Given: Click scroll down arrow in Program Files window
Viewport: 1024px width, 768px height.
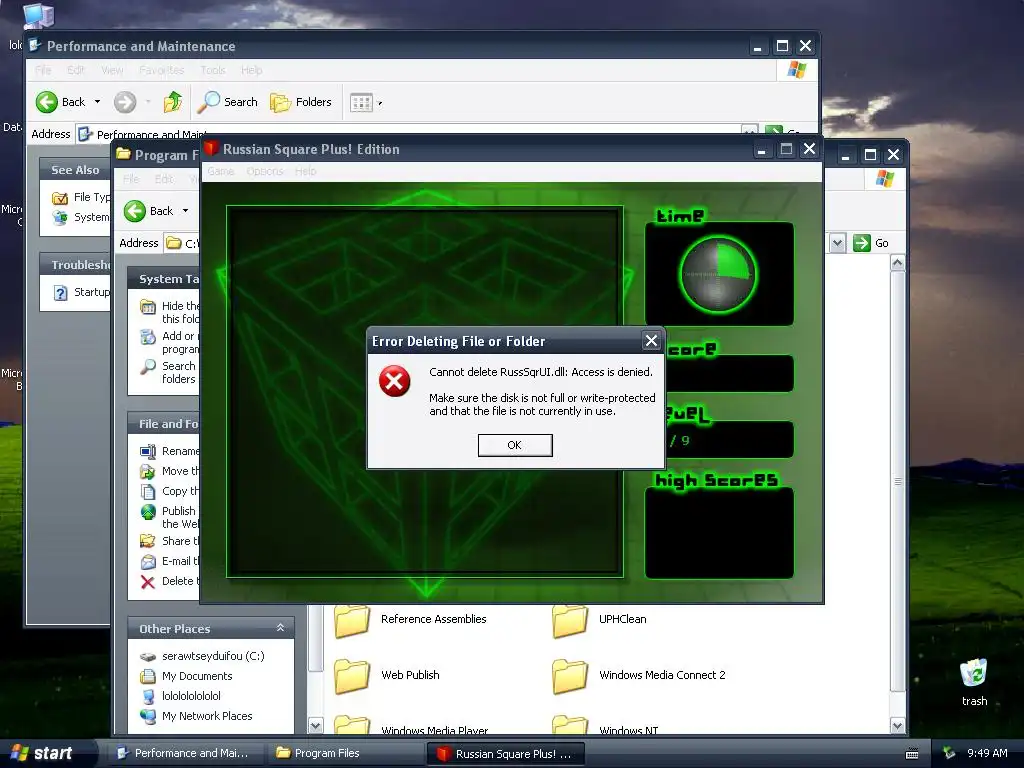Looking at the screenshot, I should coord(897,726).
